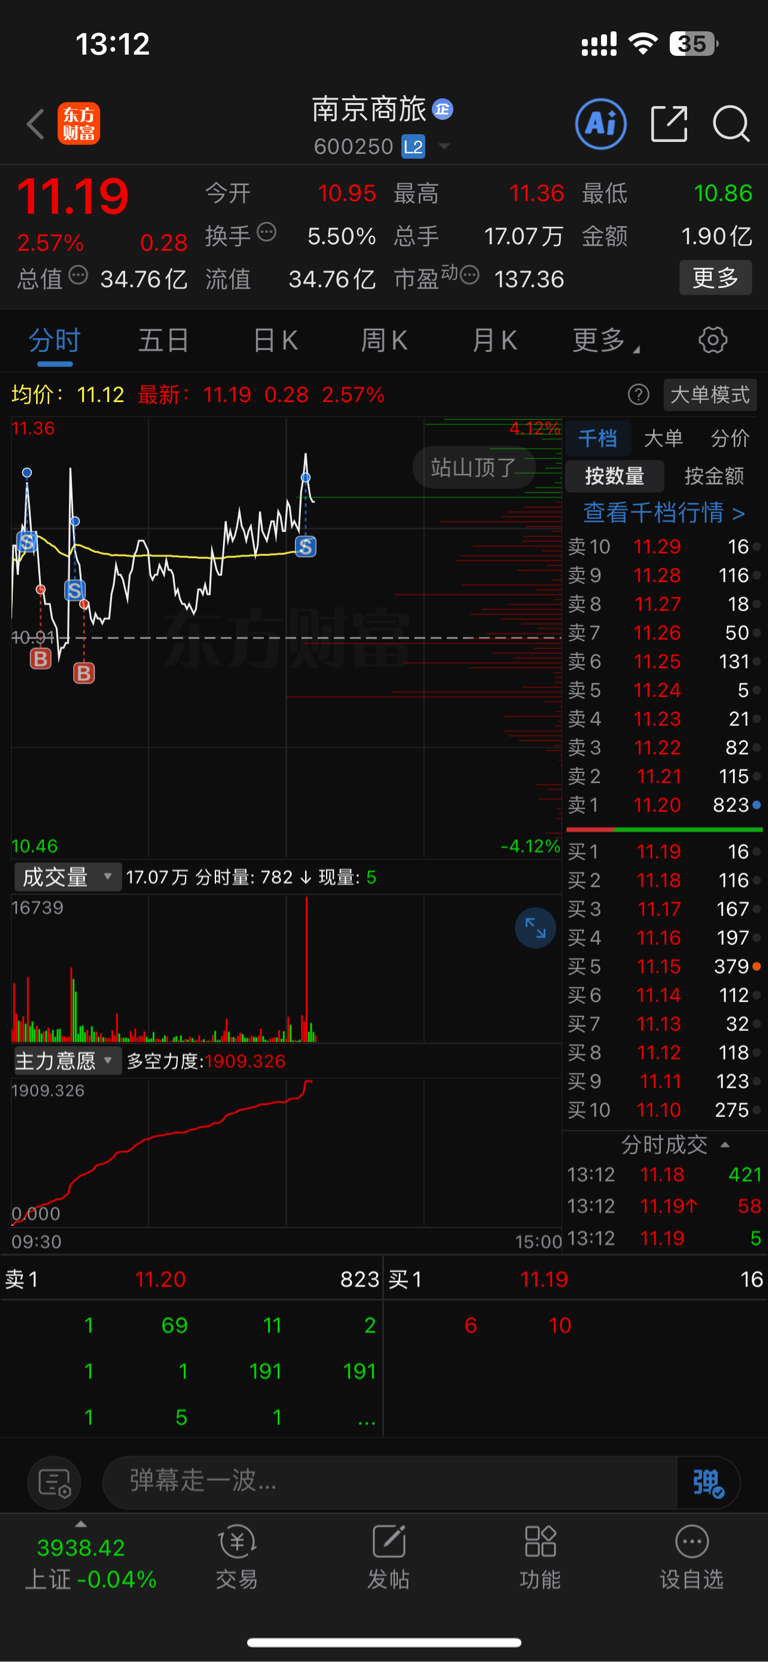
Task: Tap the 13:12 11.19↑ 58 trade row
Action: click(665, 1206)
